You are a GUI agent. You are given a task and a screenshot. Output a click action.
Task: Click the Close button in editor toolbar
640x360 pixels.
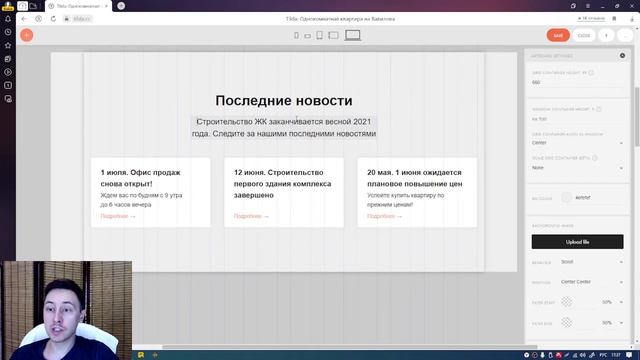pyautogui.click(x=584, y=36)
